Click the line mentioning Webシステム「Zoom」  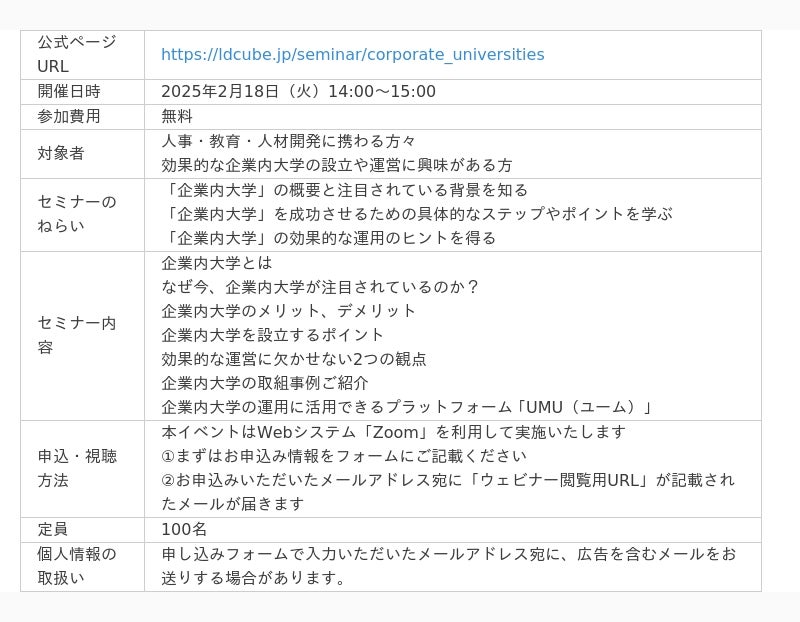[x=393, y=432]
